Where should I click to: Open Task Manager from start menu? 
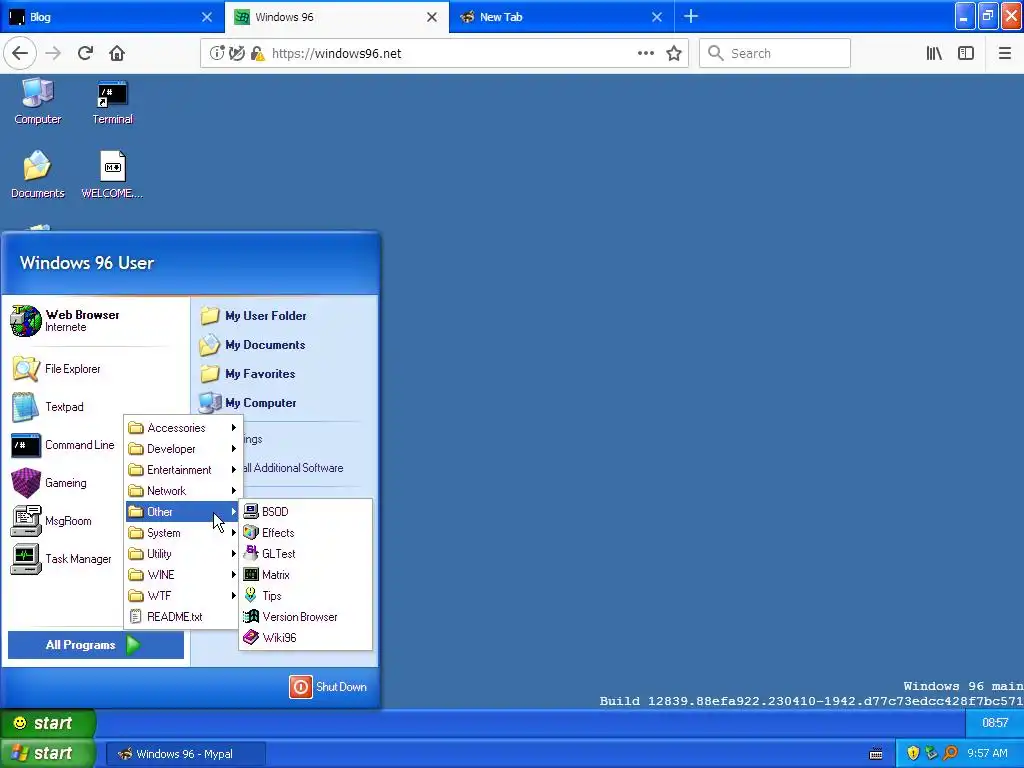pos(61,559)
